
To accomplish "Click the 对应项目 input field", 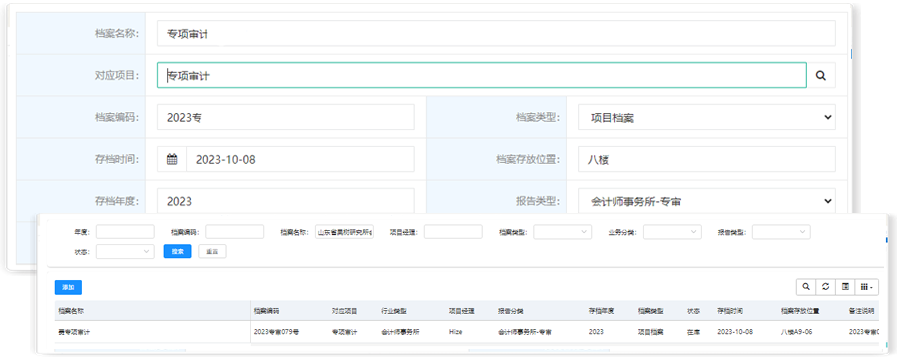I will 482,75.
